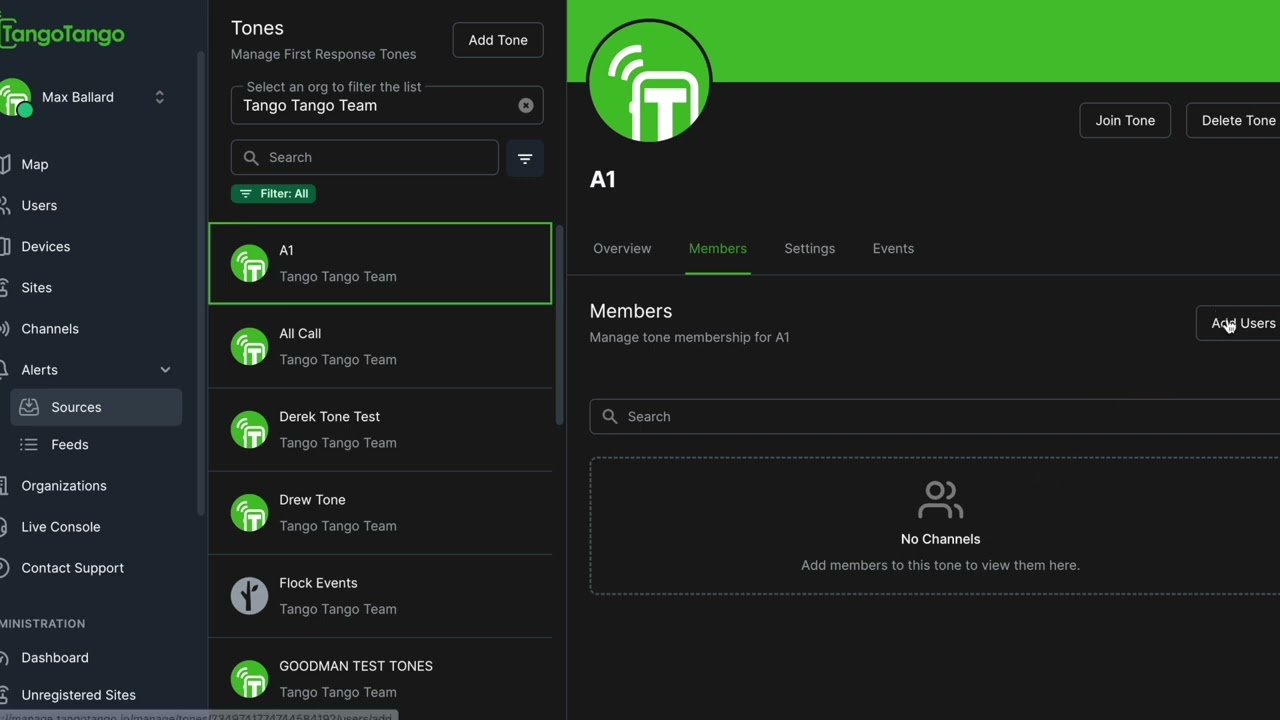Viewport: 1280px width, 720px height.
Task: Open the Feeds list icon
Action: coord(30,444)
